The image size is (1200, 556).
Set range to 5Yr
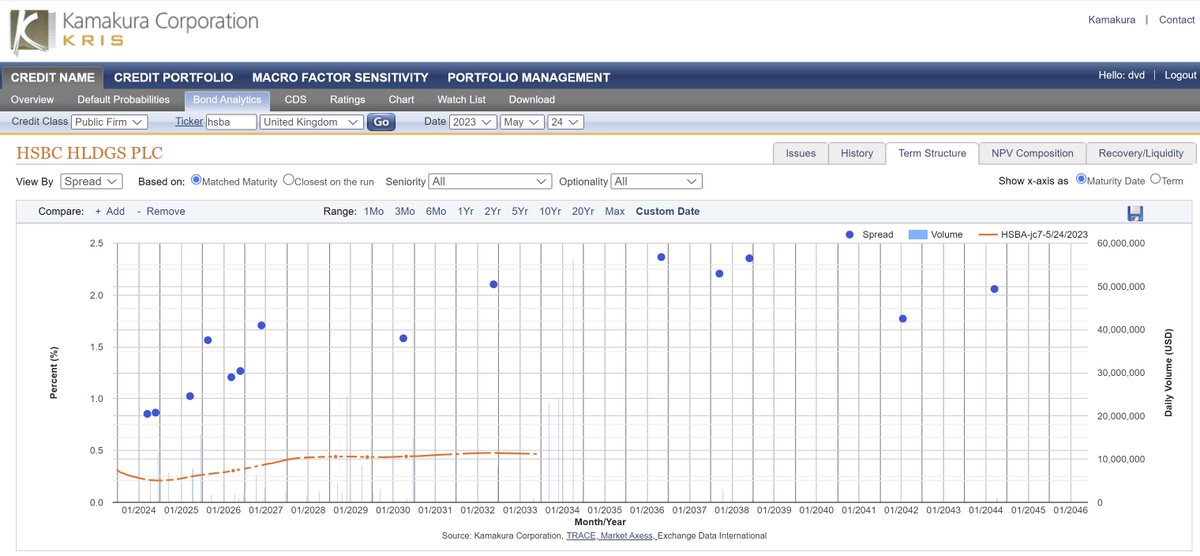tap(520, 211)
